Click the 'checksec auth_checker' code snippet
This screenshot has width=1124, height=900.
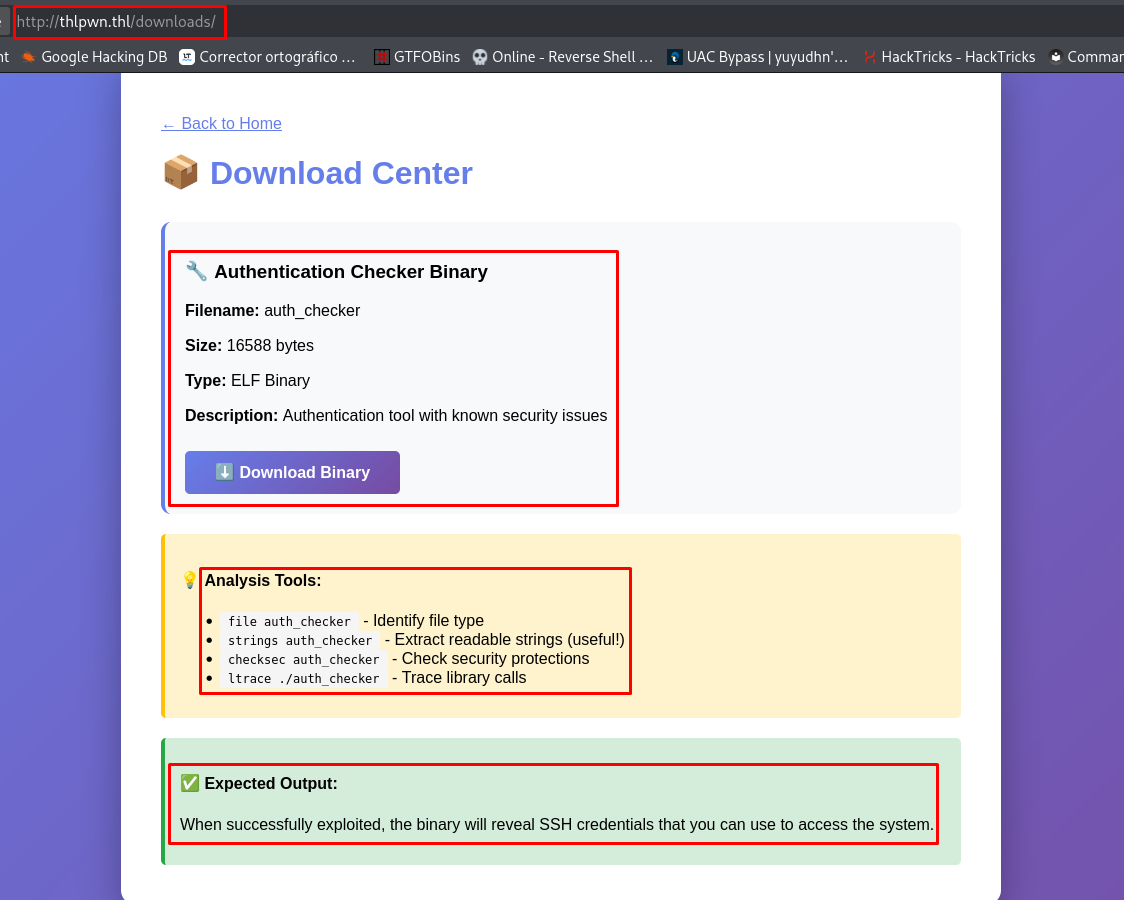point(303,660)
